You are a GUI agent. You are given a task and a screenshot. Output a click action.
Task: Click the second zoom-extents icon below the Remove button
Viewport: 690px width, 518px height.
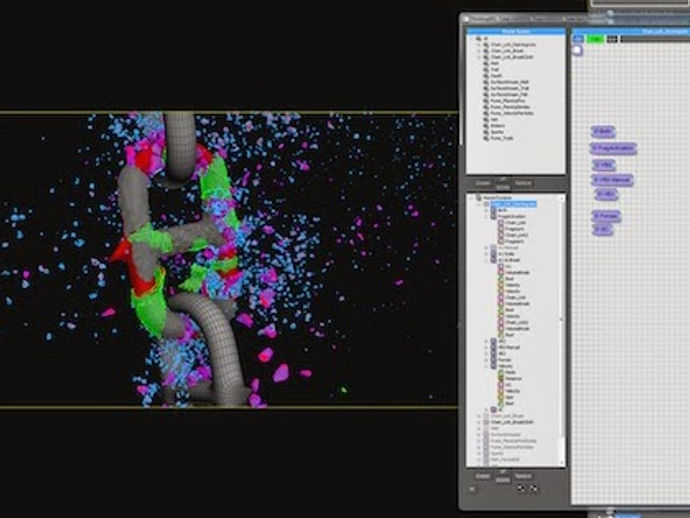[x=533, y=488]
